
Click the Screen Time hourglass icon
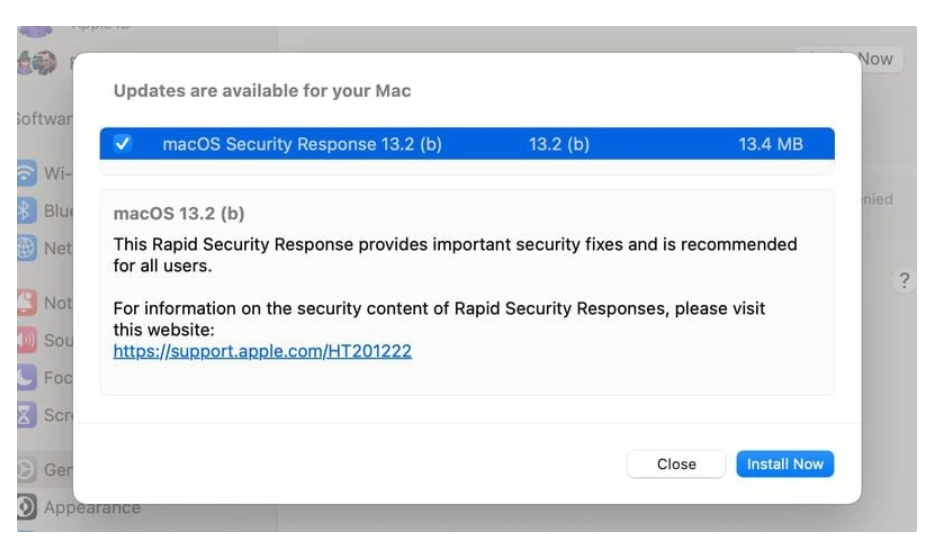click(x=26, y=414)
